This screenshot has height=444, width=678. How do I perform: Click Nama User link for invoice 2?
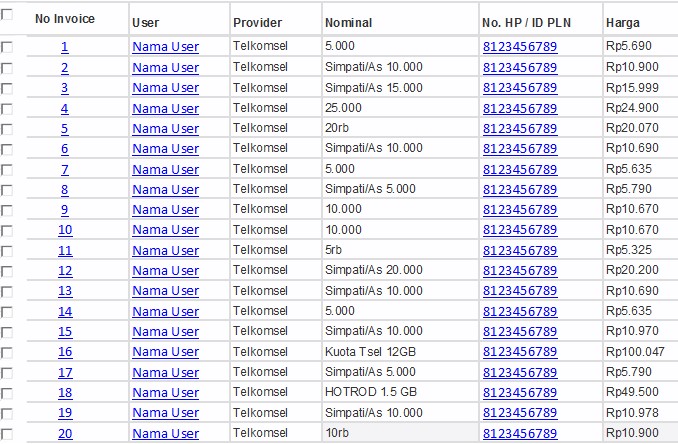click(x=166, y=68)
